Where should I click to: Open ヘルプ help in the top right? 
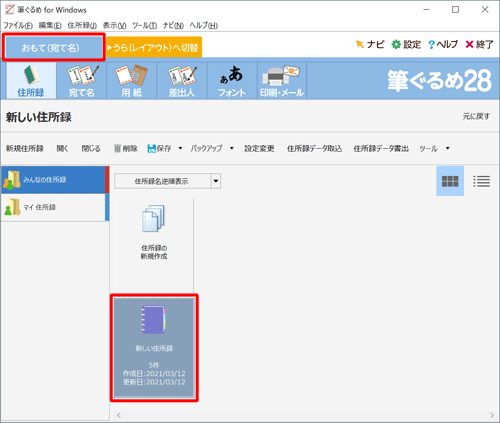(x=443, y=44)
